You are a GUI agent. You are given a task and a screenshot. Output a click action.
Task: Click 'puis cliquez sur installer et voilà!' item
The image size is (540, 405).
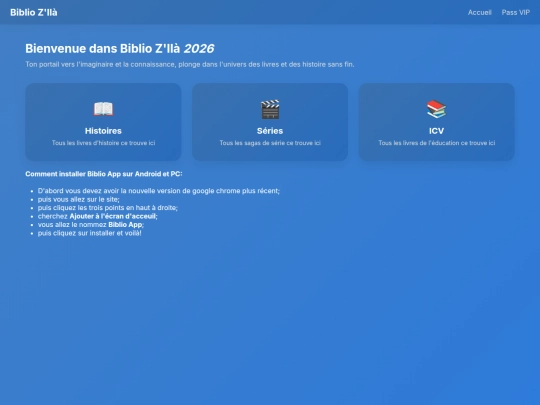[90, 233]
